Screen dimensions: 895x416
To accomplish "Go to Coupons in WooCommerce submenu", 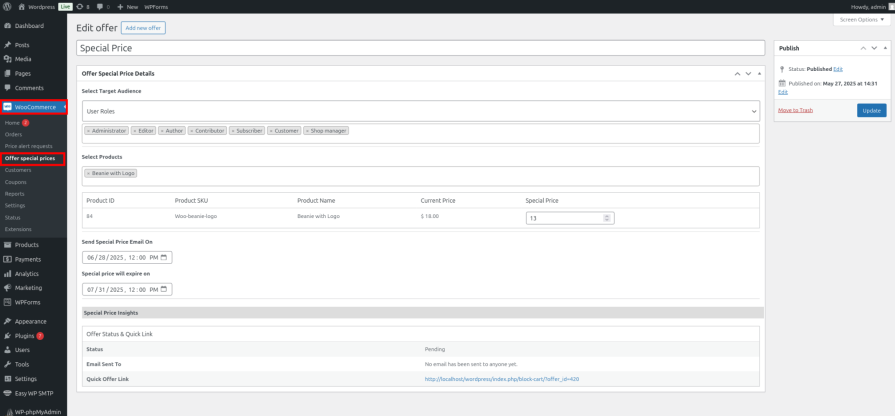I will [14, 181].
